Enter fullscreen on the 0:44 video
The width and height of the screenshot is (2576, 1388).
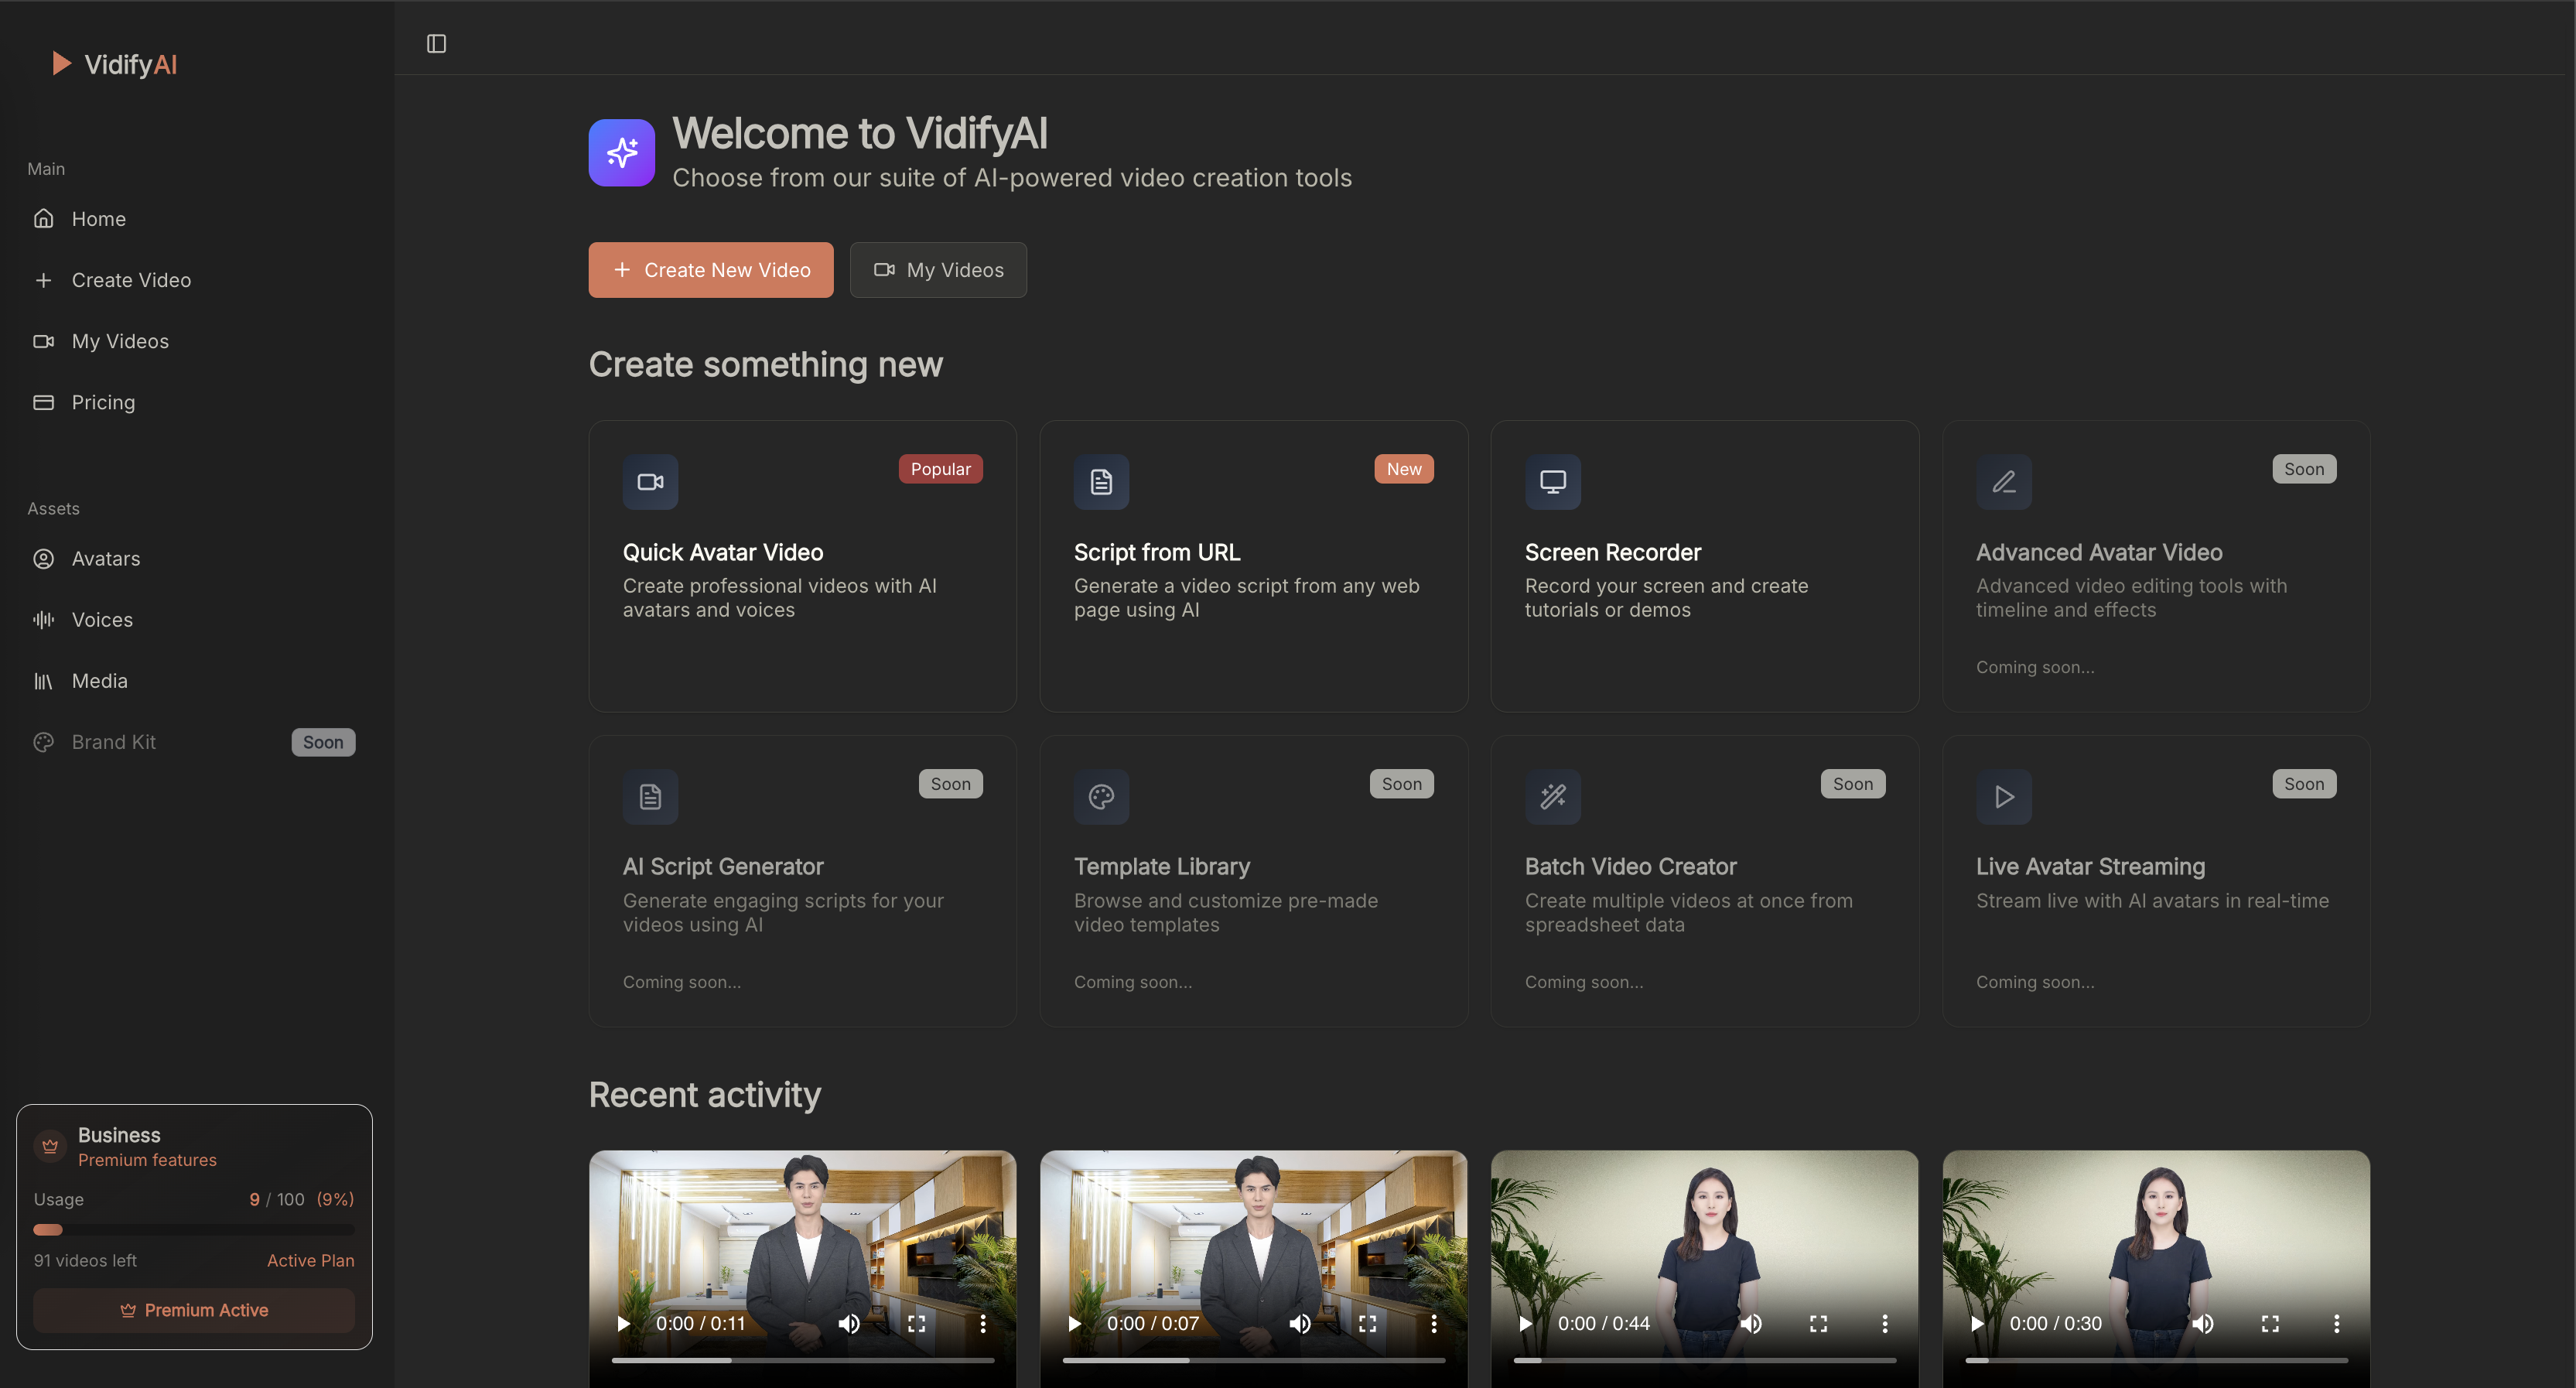click(x=1818, y=1323)
